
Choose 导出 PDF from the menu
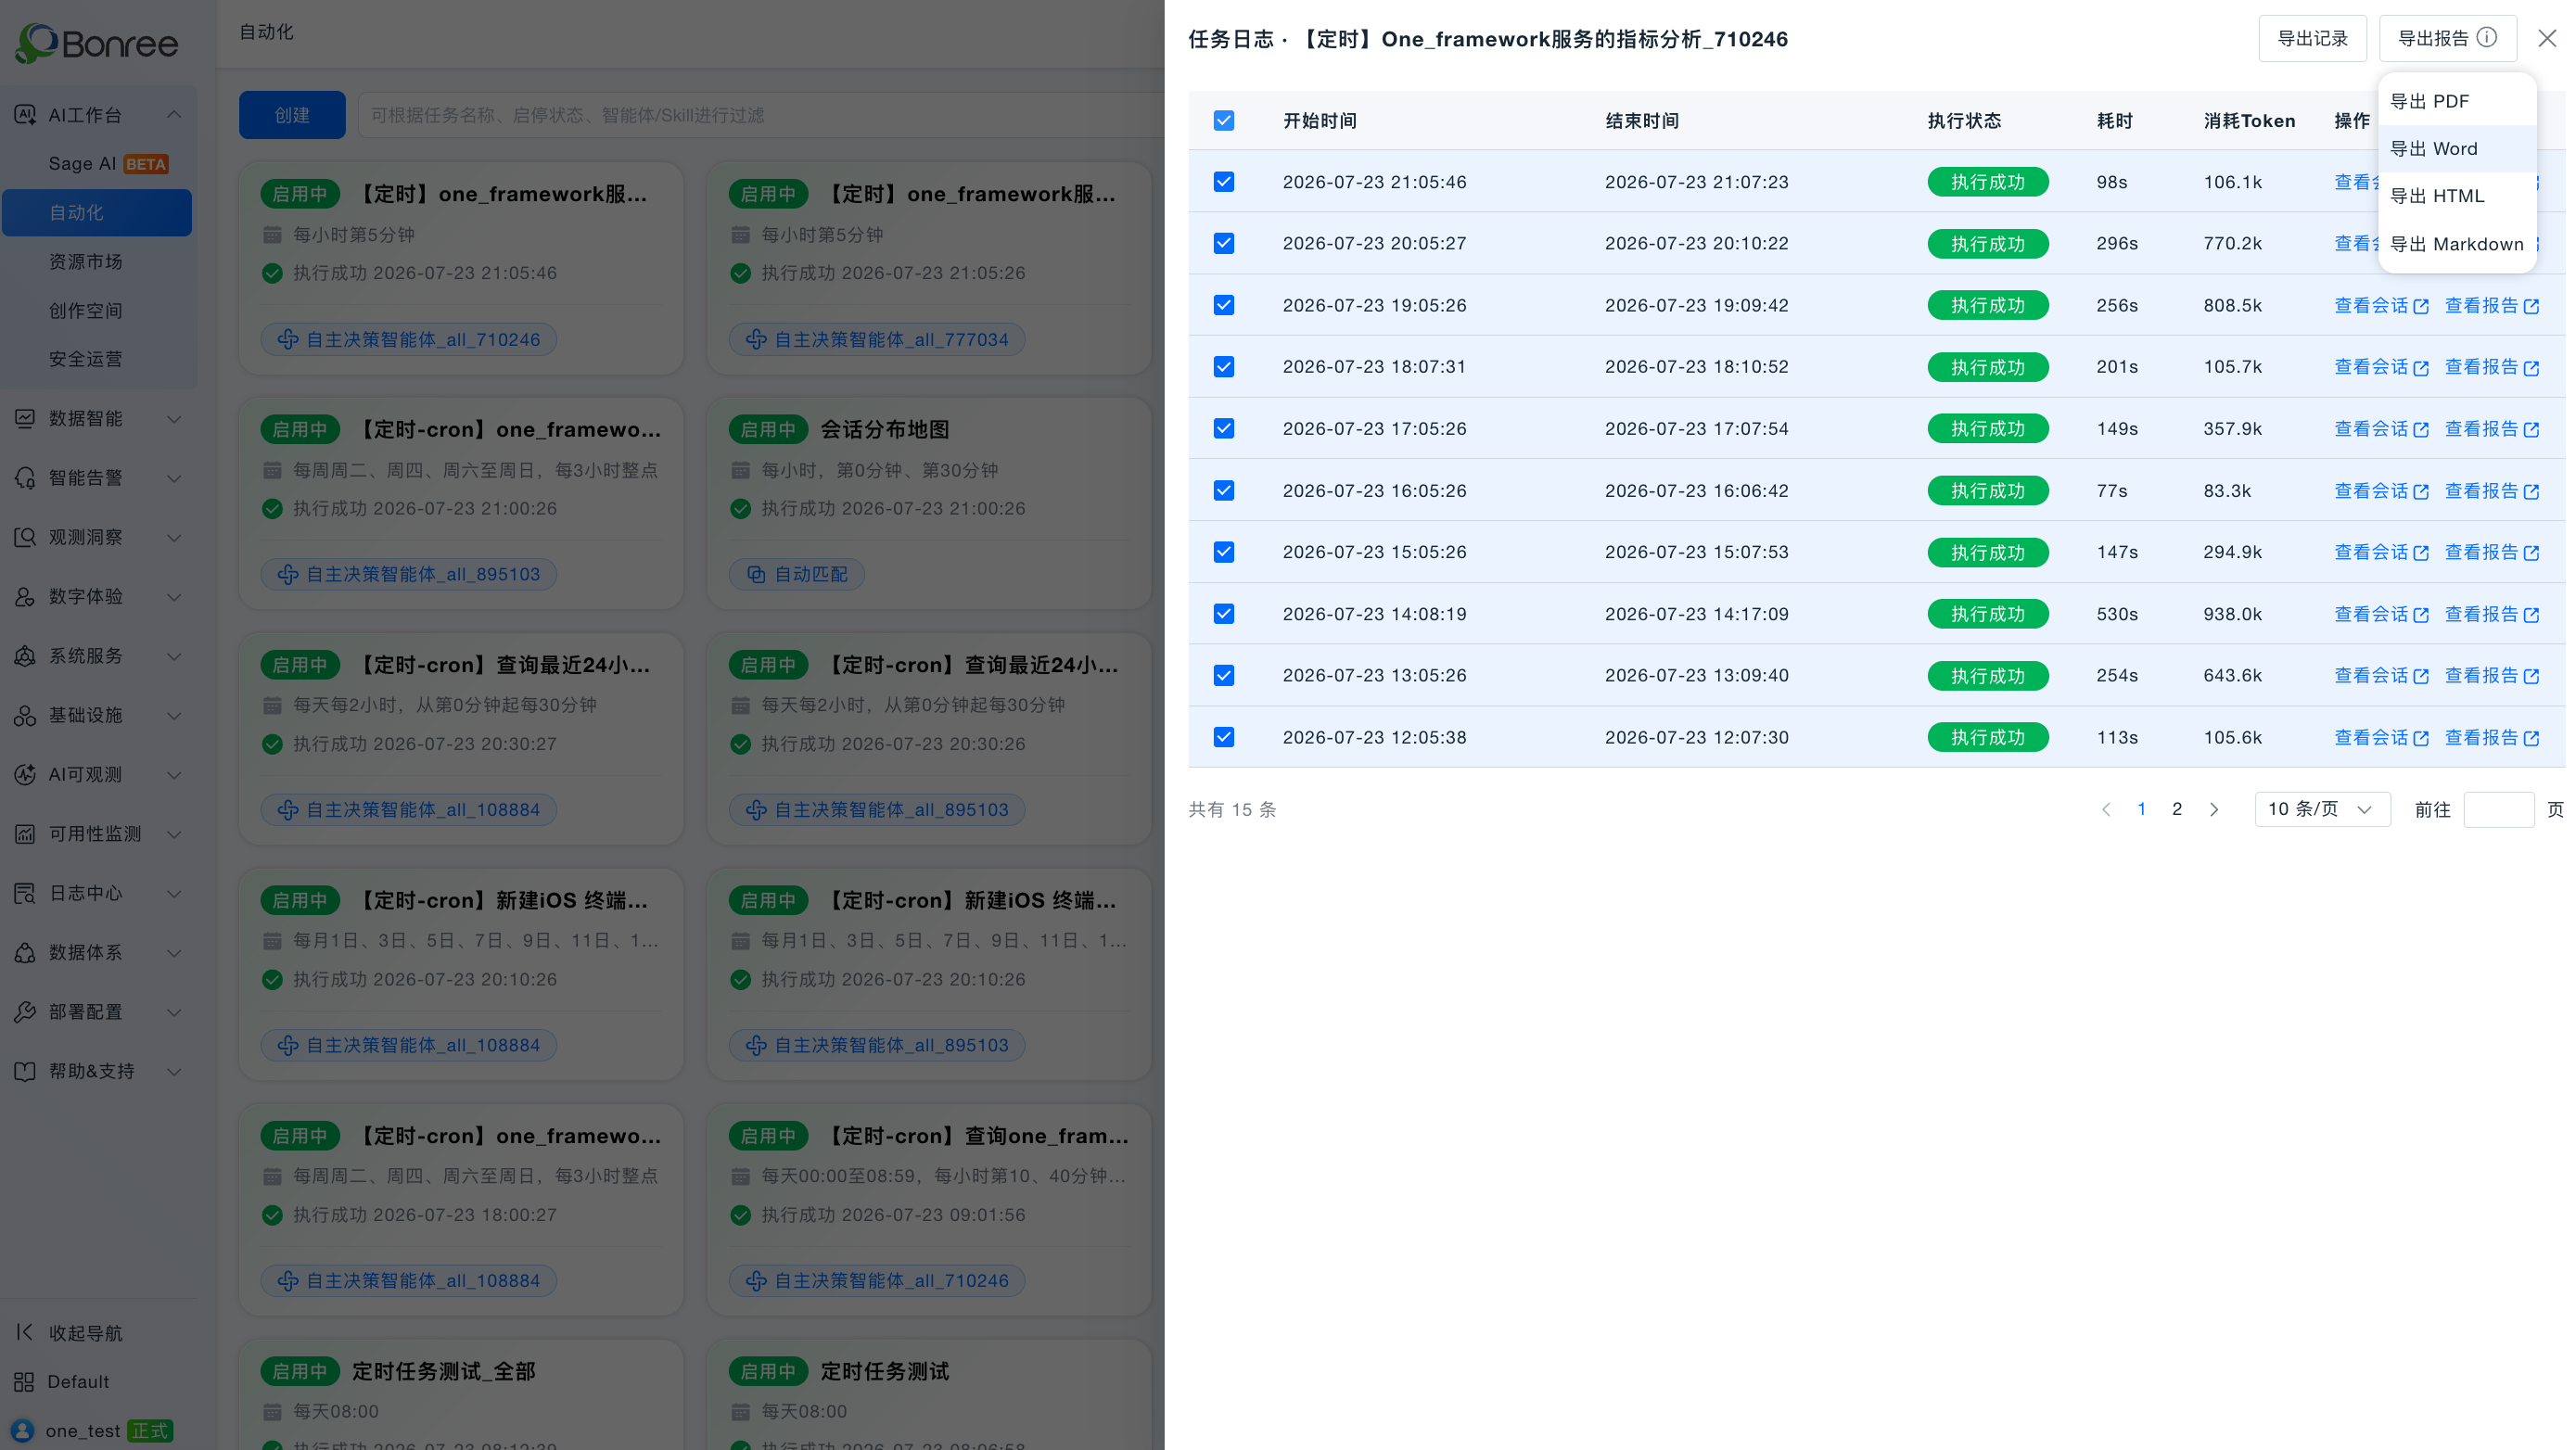point(2457,101)
